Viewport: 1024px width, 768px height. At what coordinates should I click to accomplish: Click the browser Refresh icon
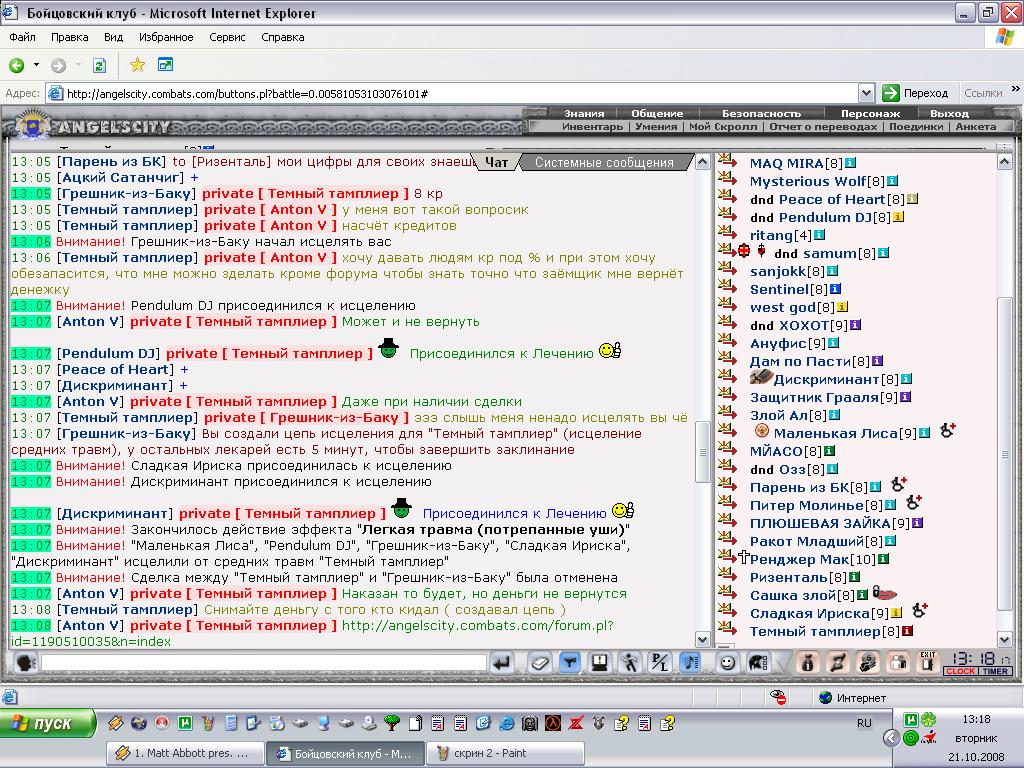click(x=99, y=65)
